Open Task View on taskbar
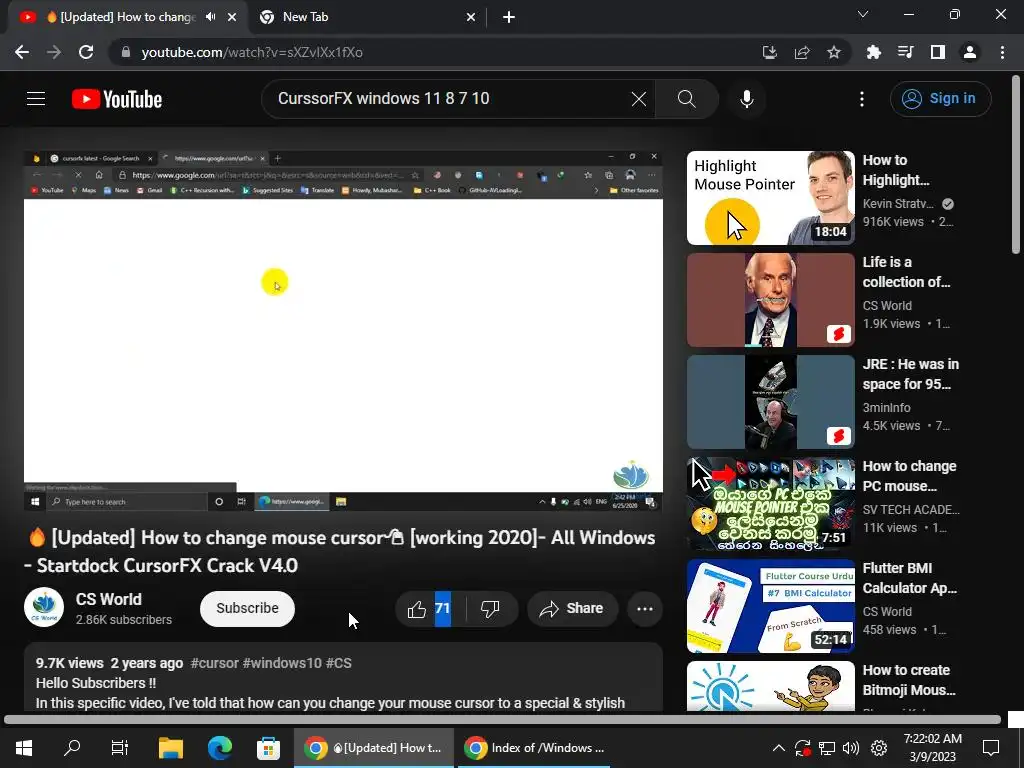Image resolution: width=1024 pixels, height=768 pixels. (x=120, y=748)
